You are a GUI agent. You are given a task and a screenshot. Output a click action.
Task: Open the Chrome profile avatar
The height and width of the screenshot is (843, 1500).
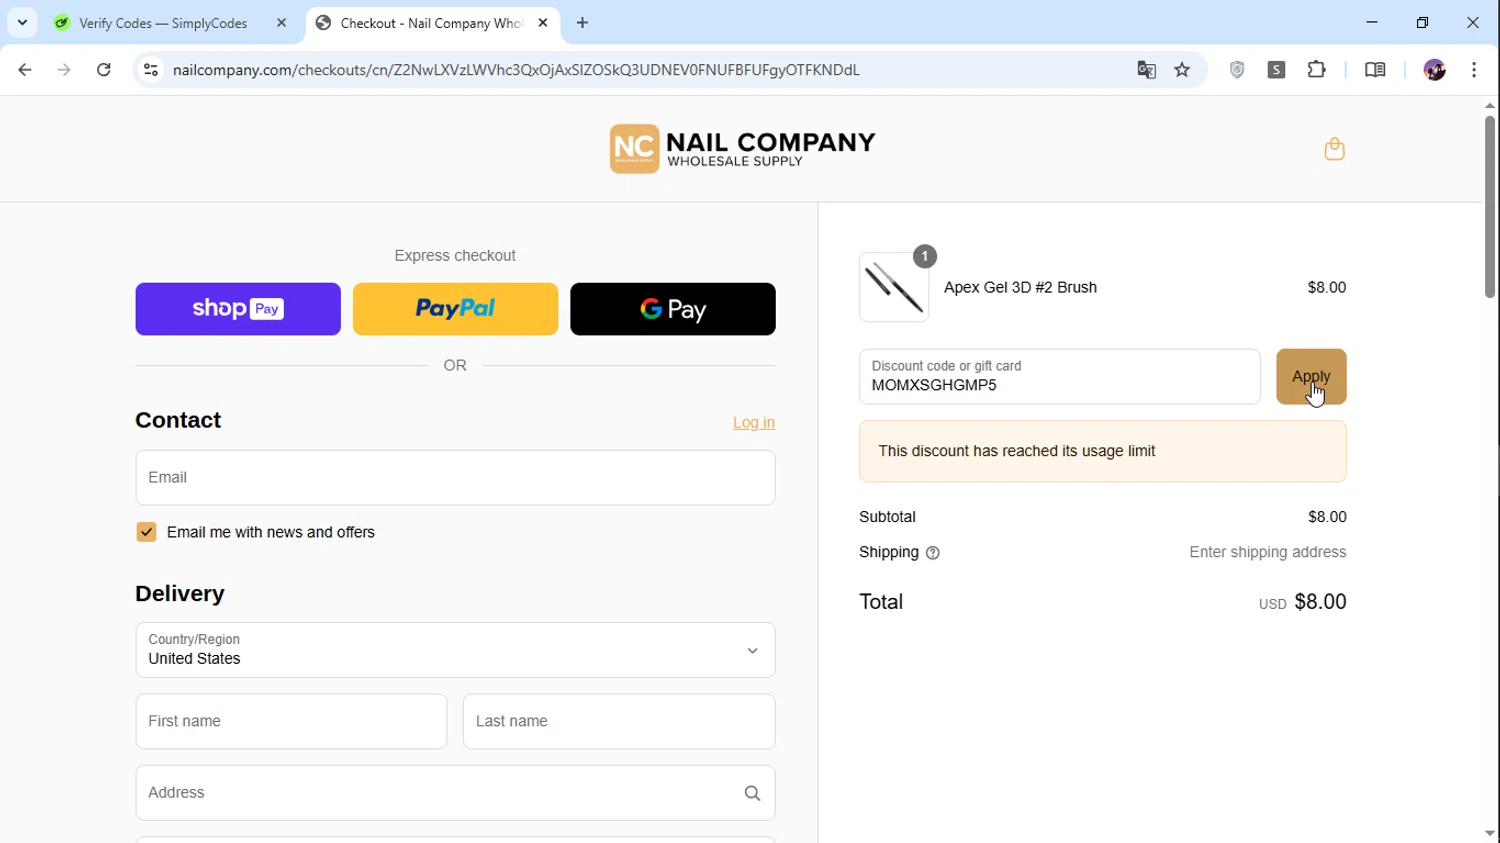coord(1435,70)
